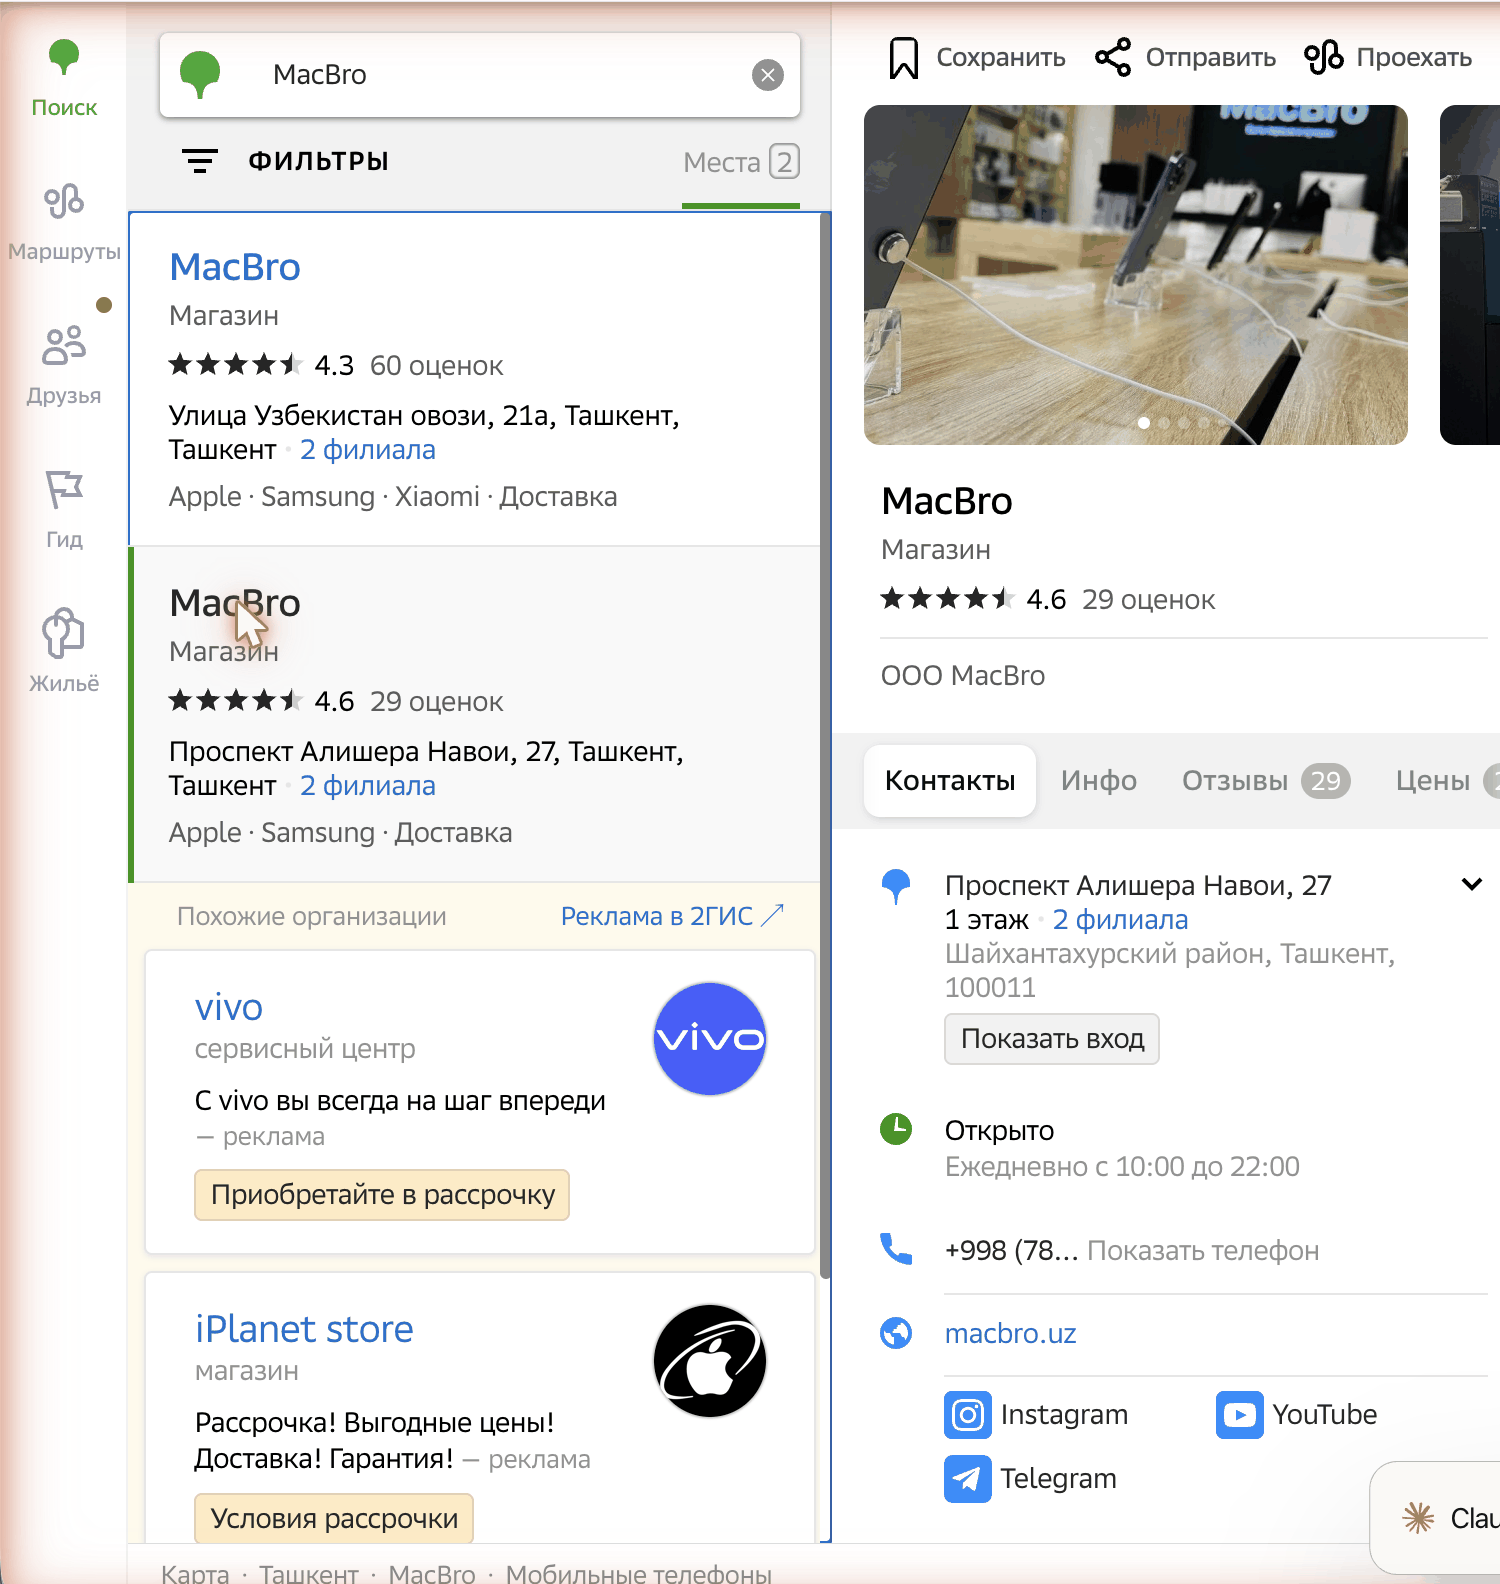Click the green clock opening hours icon
Viewport: 1500px width, 1584px height.
[x=896, y=1129]
